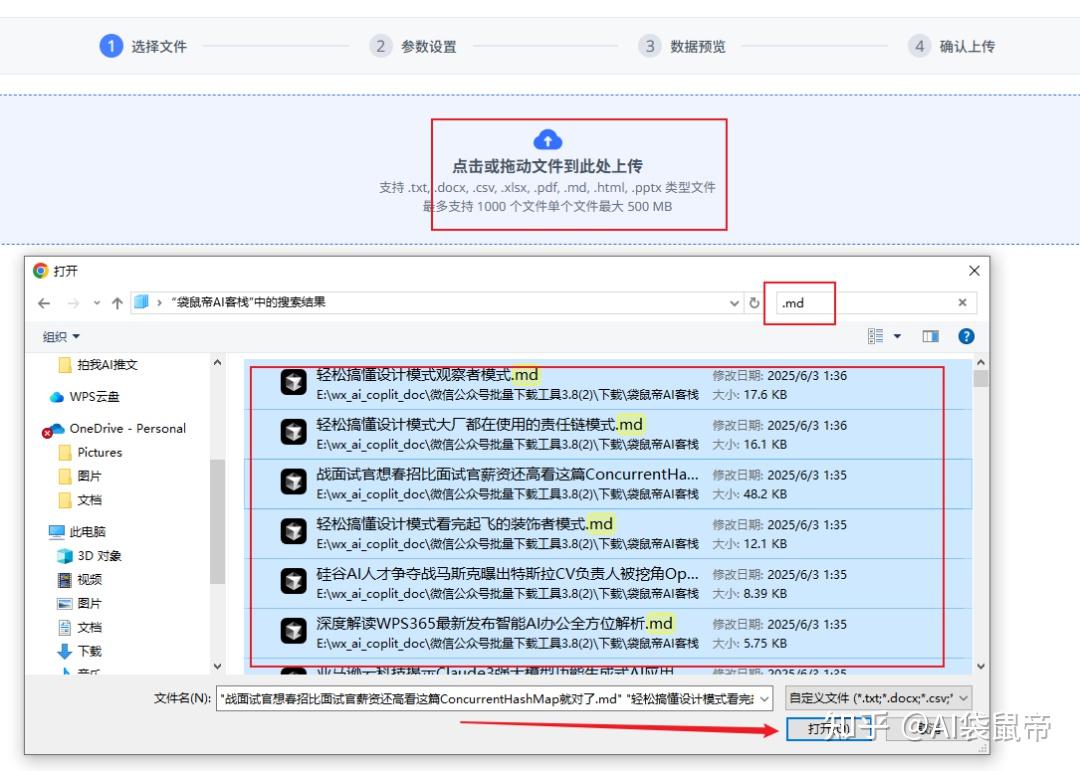Open view options dropdown arrow

(897, 336)
